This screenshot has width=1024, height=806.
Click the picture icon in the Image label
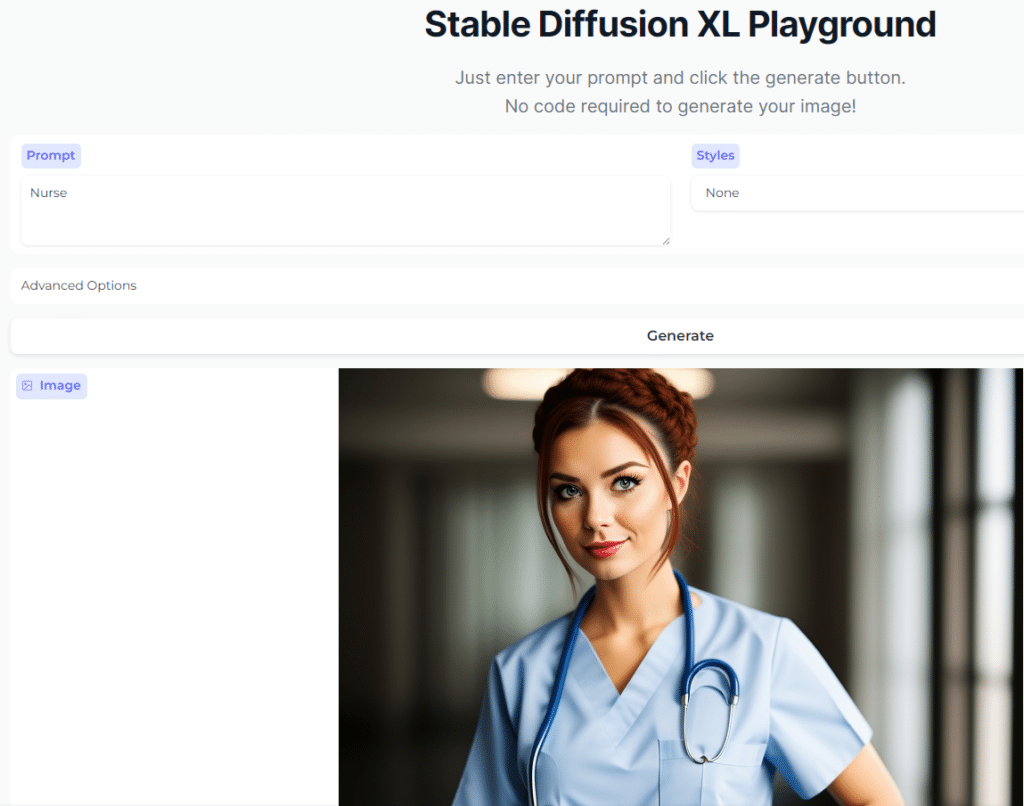tap(27, 385)
